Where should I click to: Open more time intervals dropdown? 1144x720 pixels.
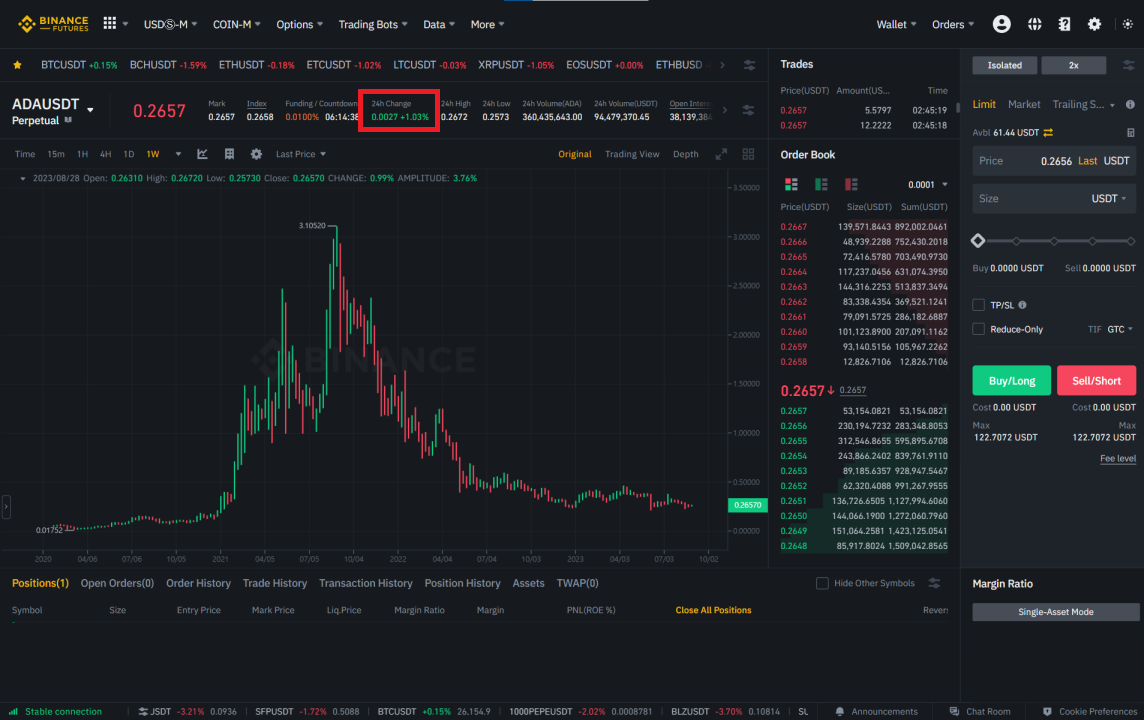178,154
